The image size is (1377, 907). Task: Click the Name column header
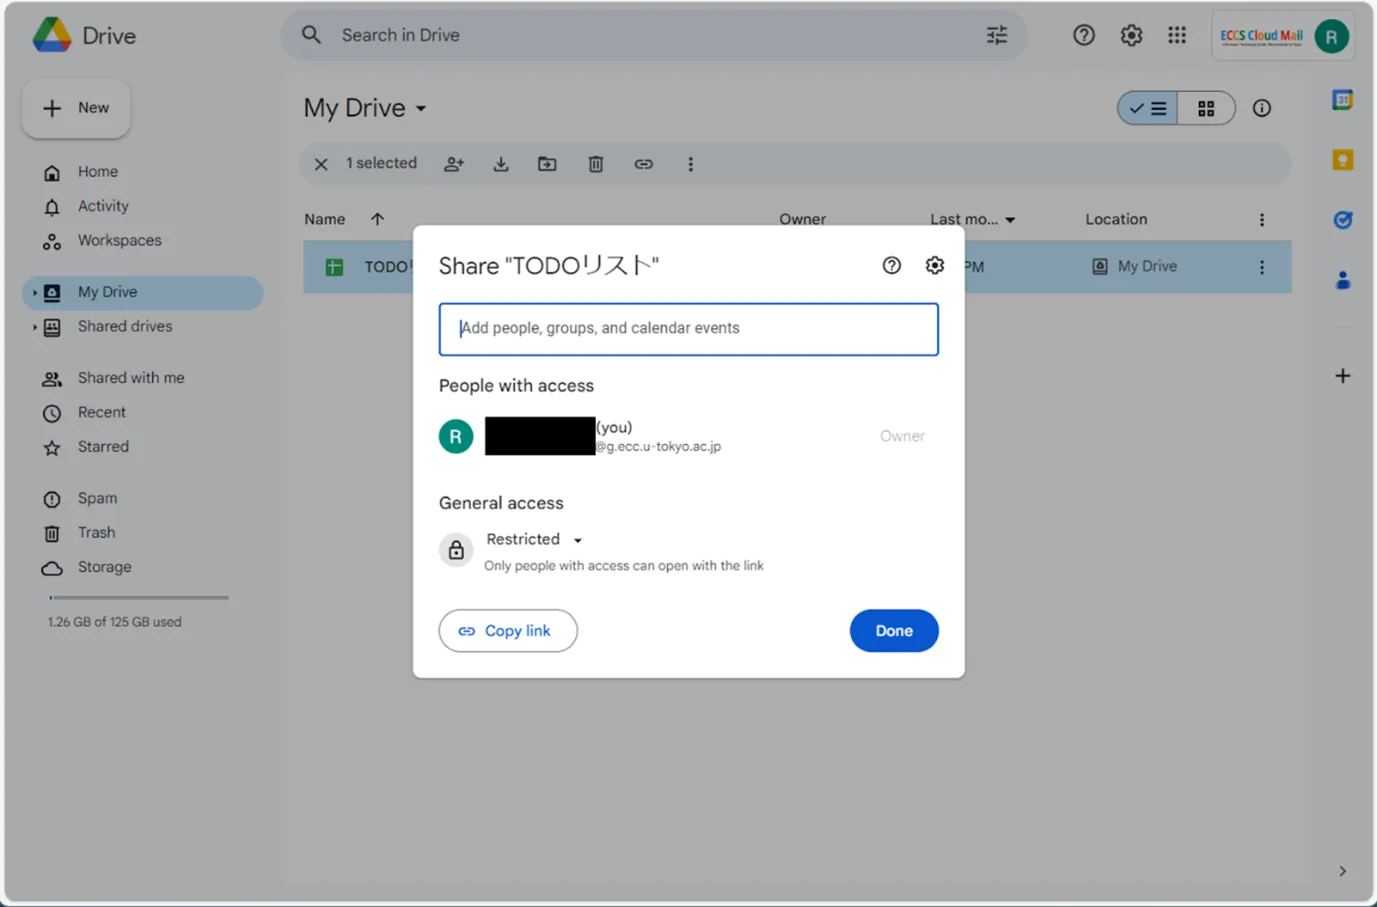pyautogui.click(x=325, y=219)
